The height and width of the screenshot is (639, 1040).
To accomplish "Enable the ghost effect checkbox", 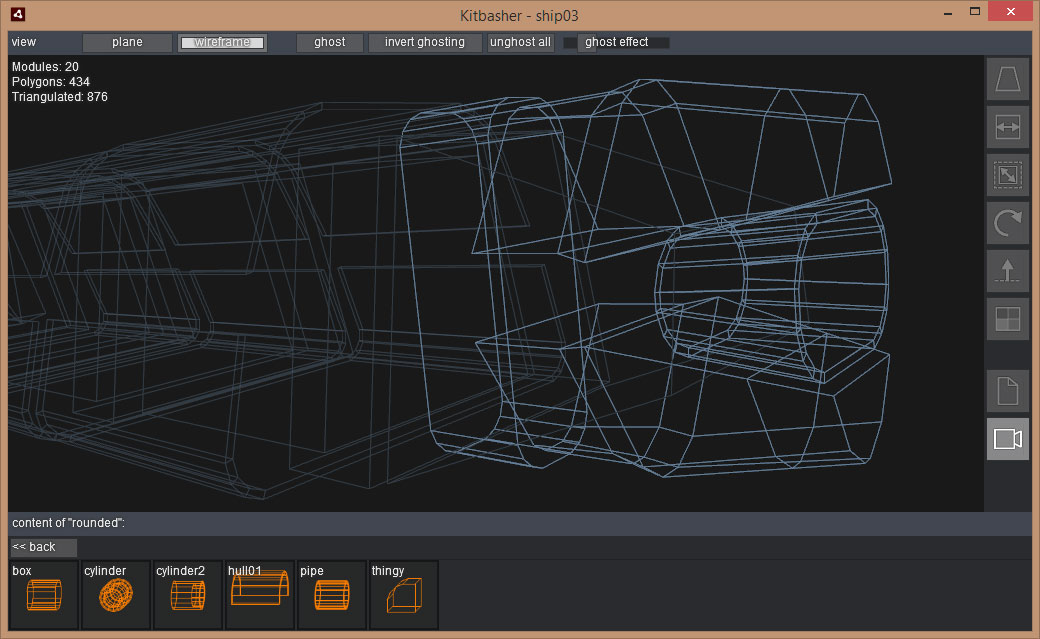I will pyautogui.click(x=570, y=42).
